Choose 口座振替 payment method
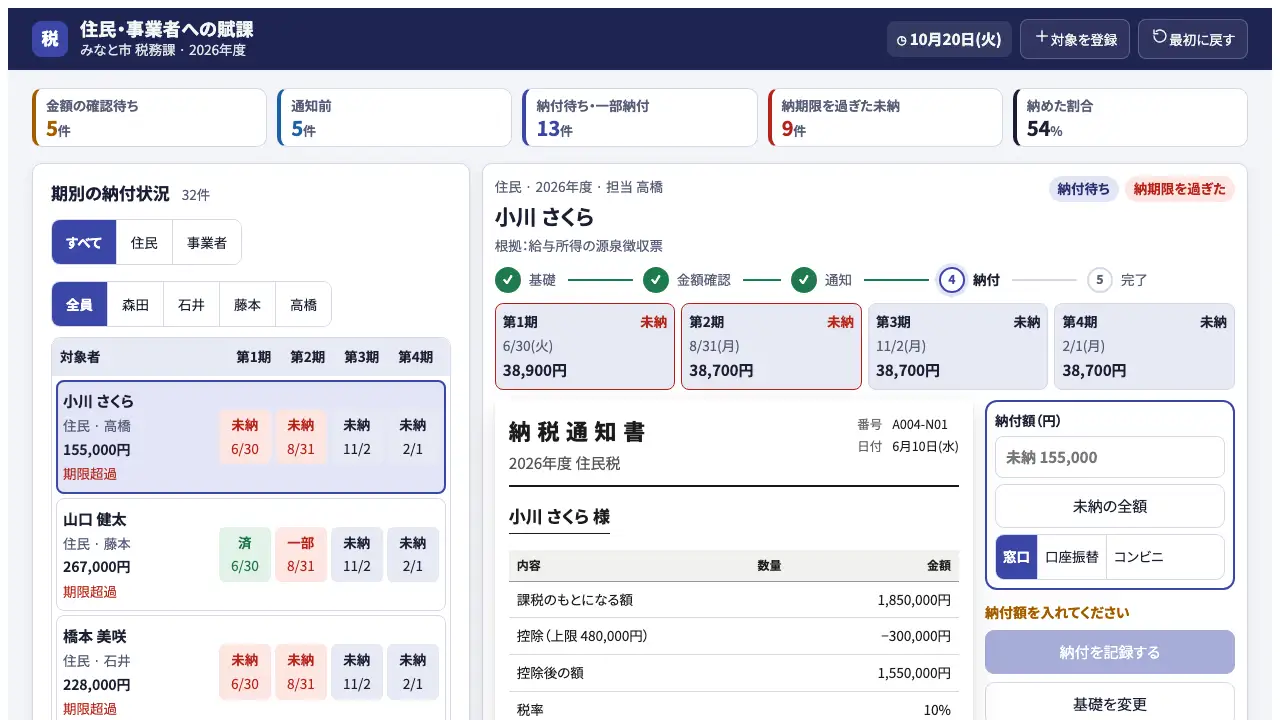Screen dimensions: 1280x720 click(x=1071, y=557)
